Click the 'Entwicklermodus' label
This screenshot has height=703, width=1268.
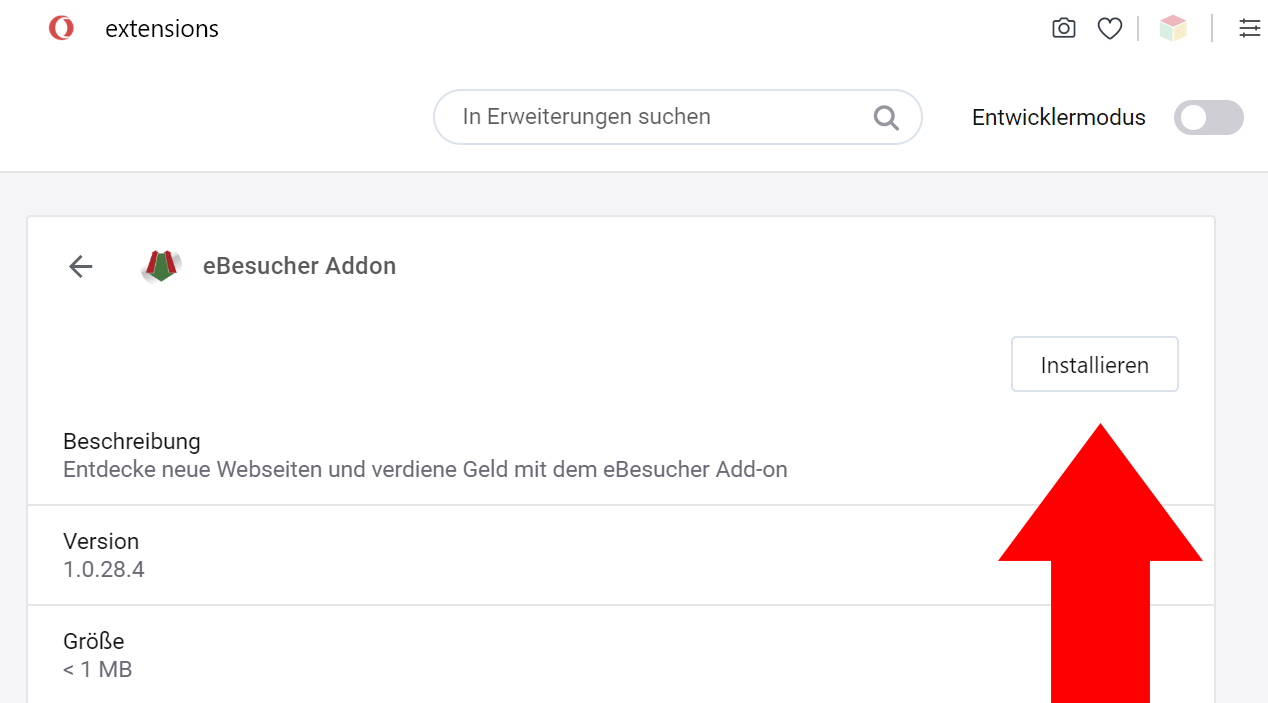pos(1059,117)
